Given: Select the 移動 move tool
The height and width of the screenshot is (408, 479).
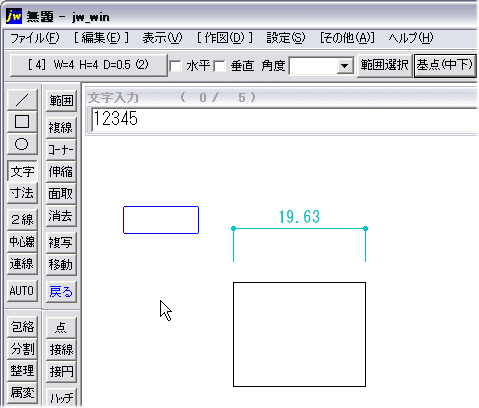Looking at the screenshot, I should [61, 265].
